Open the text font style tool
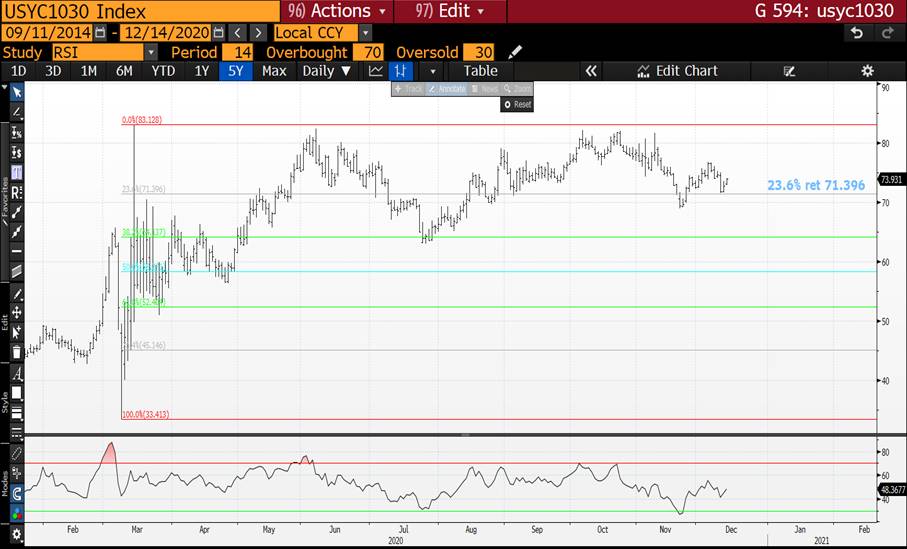 [x=17, y=374]
